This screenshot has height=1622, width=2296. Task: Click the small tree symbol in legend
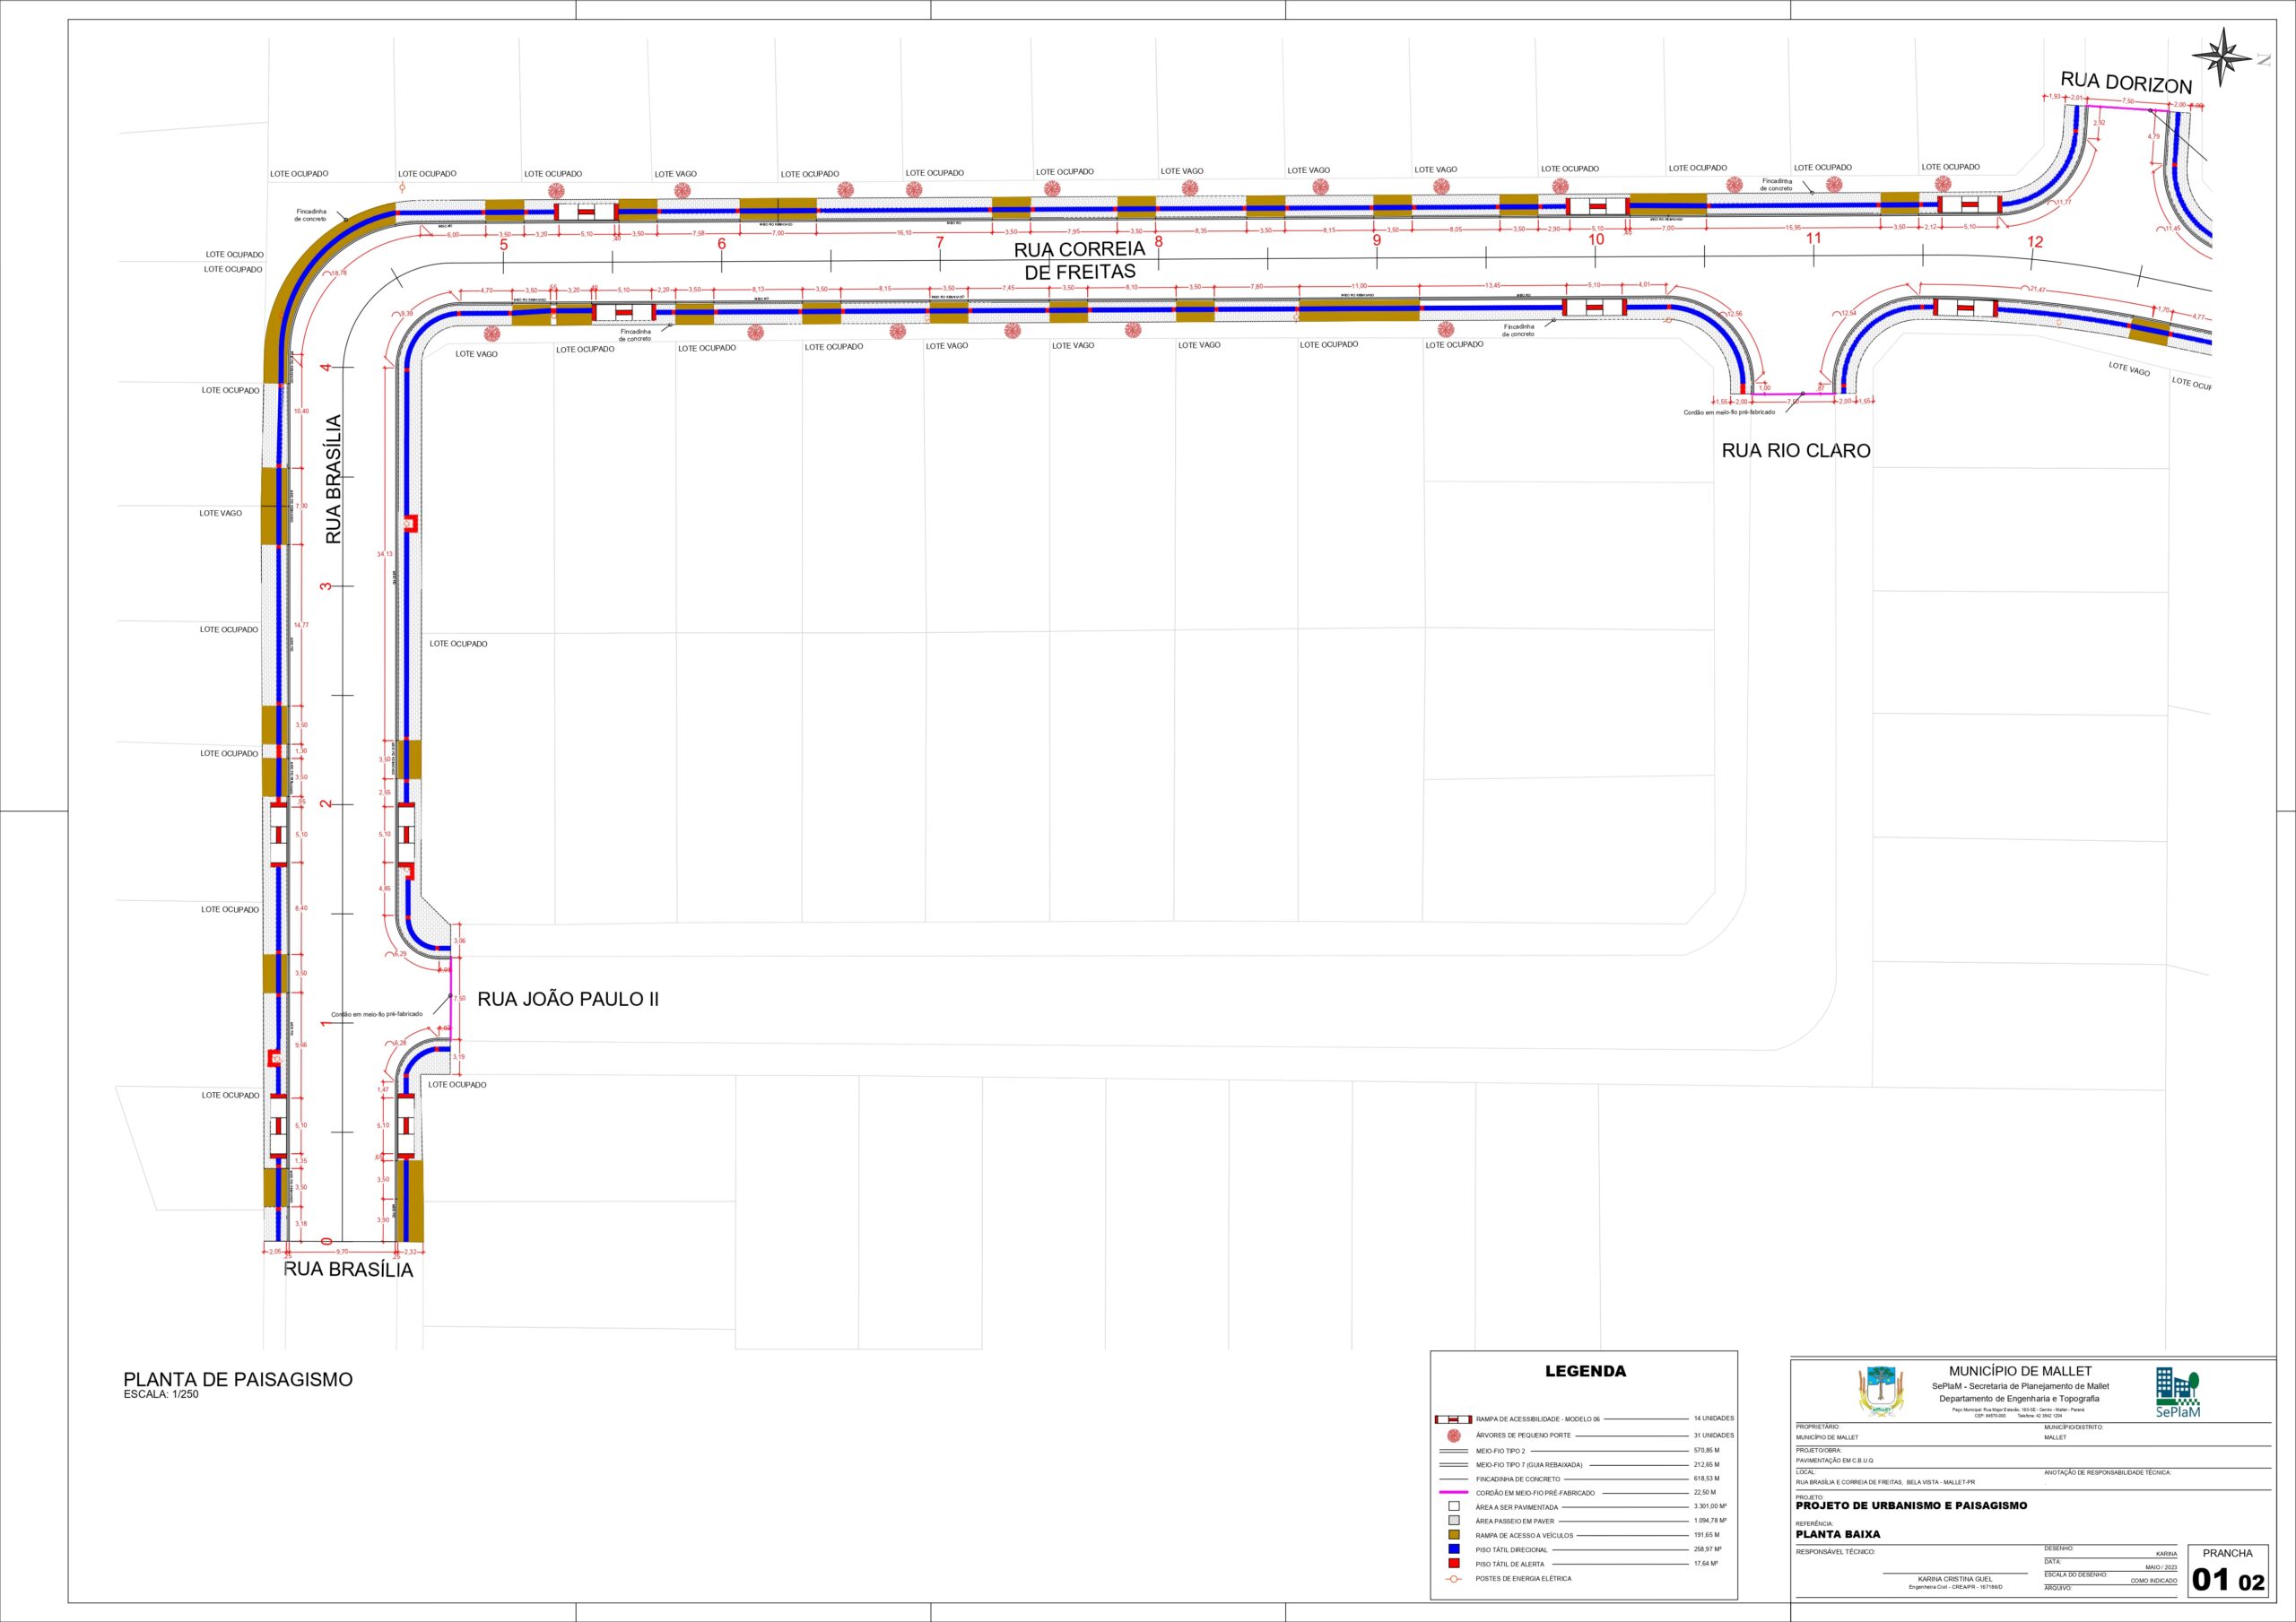(x=1455, y=1435)
